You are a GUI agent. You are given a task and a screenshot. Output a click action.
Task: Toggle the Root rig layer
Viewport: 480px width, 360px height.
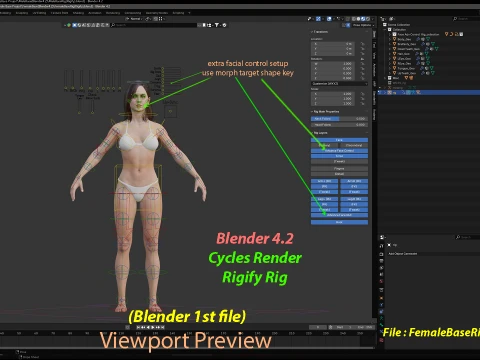[339, 222]
